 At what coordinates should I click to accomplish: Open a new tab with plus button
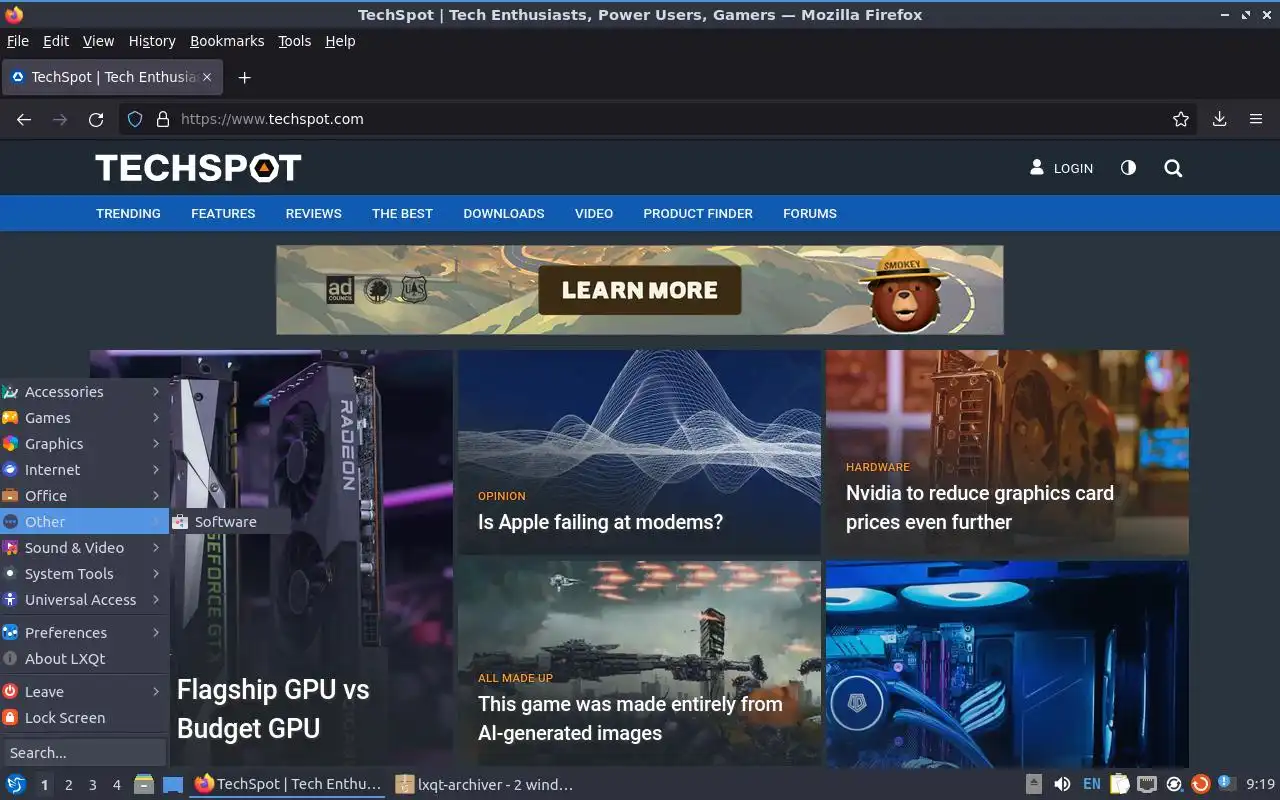pos(244,77)
